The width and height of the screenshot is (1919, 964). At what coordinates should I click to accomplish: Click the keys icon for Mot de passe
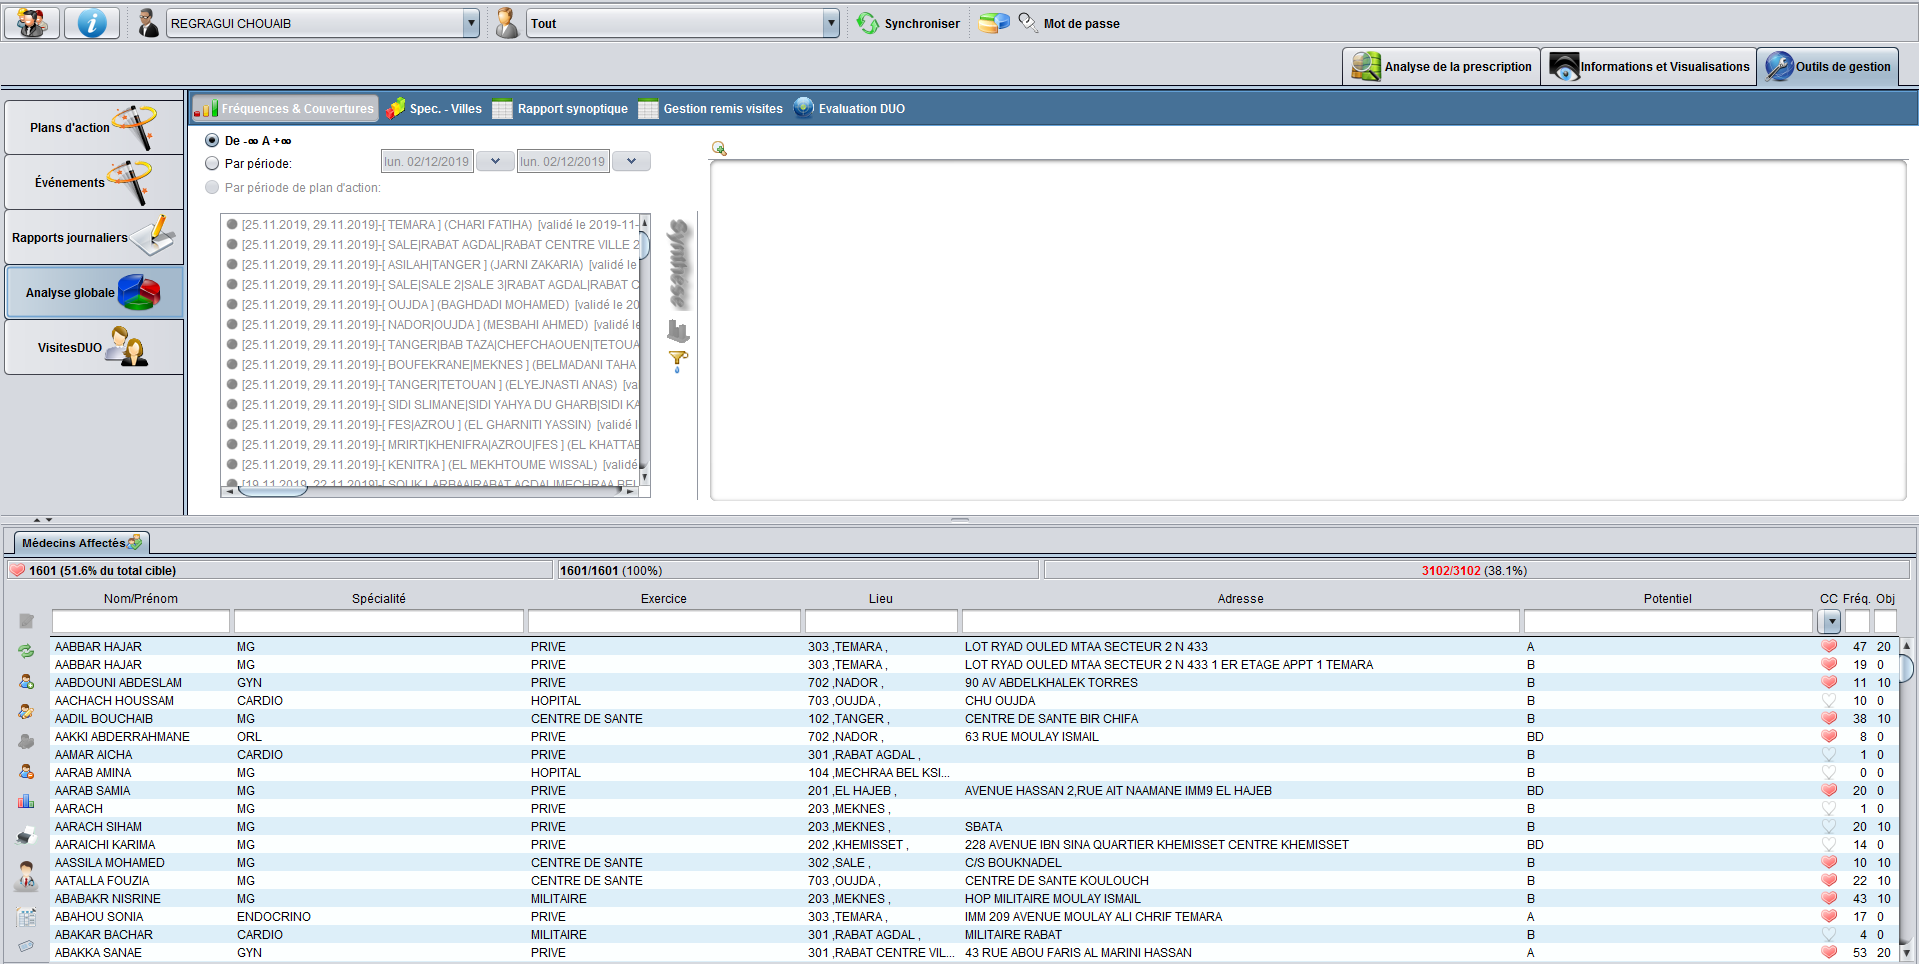pos(1028,22)
